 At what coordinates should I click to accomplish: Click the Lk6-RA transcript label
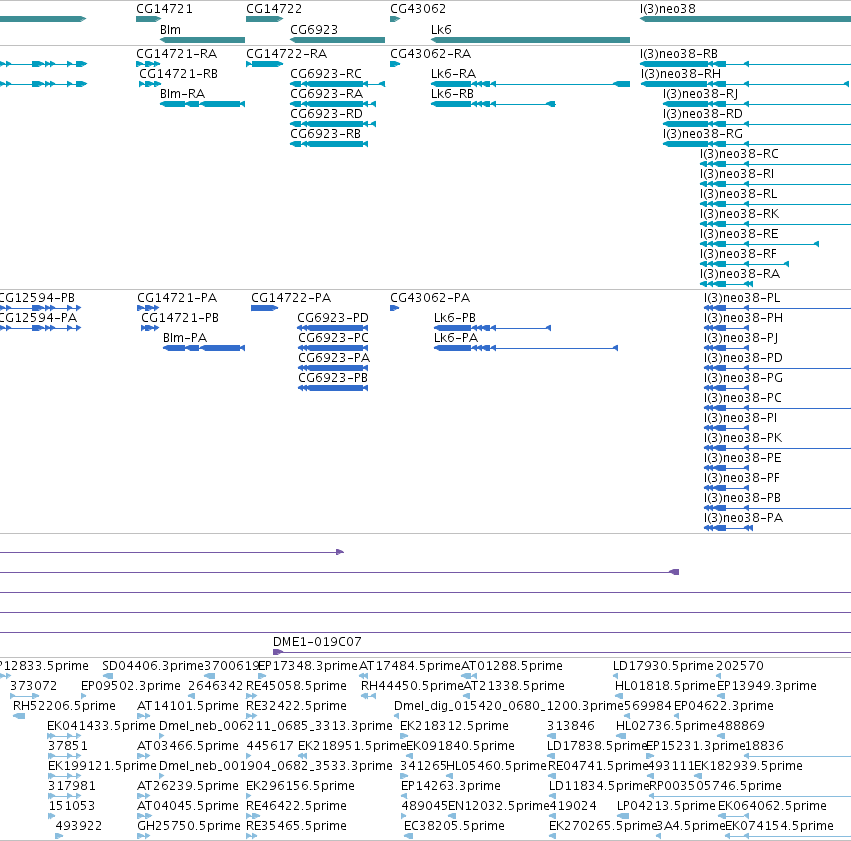click(453, 74)
